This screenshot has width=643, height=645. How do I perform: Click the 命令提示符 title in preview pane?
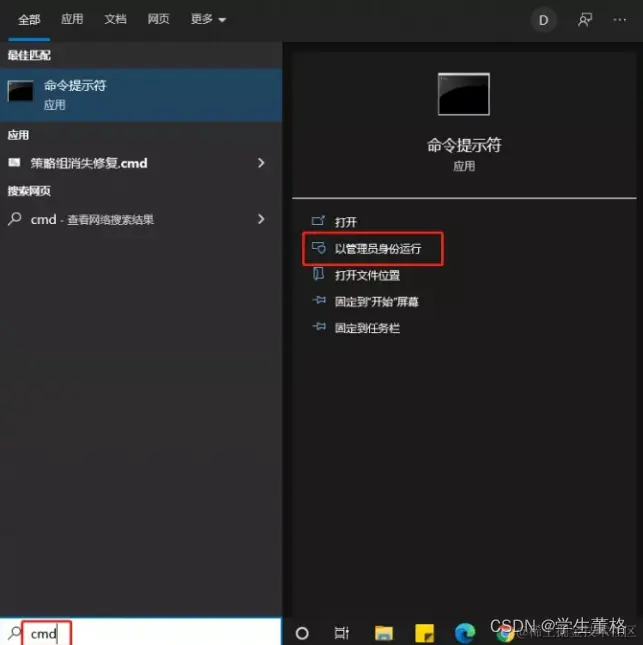tap(464, 145)
